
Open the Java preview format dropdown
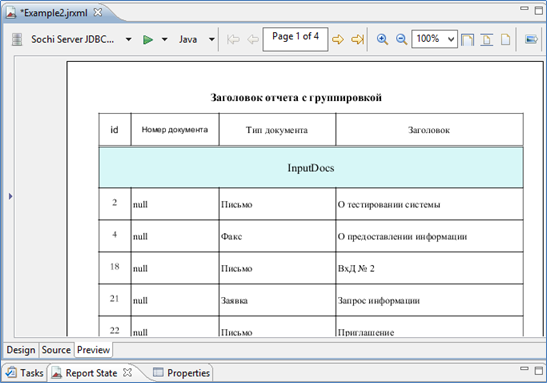(x=211, y=39)
